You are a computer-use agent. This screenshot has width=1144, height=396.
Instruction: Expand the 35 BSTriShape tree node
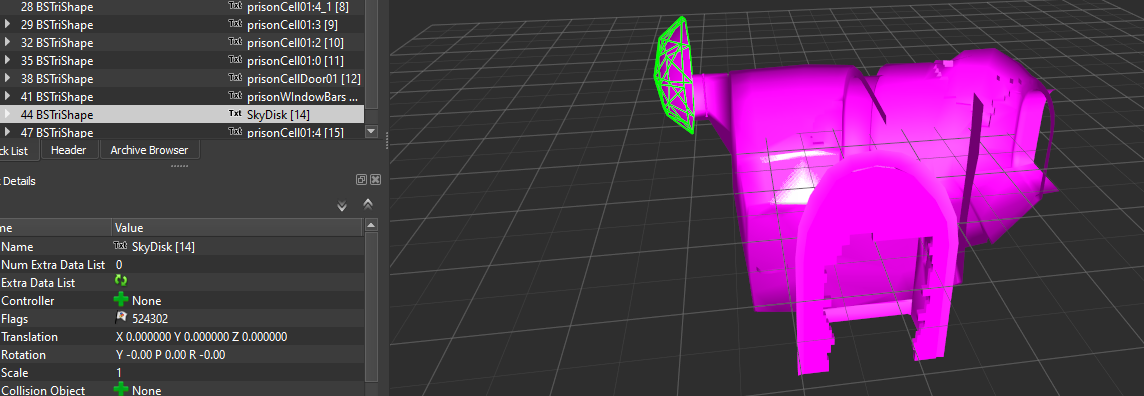7,60
